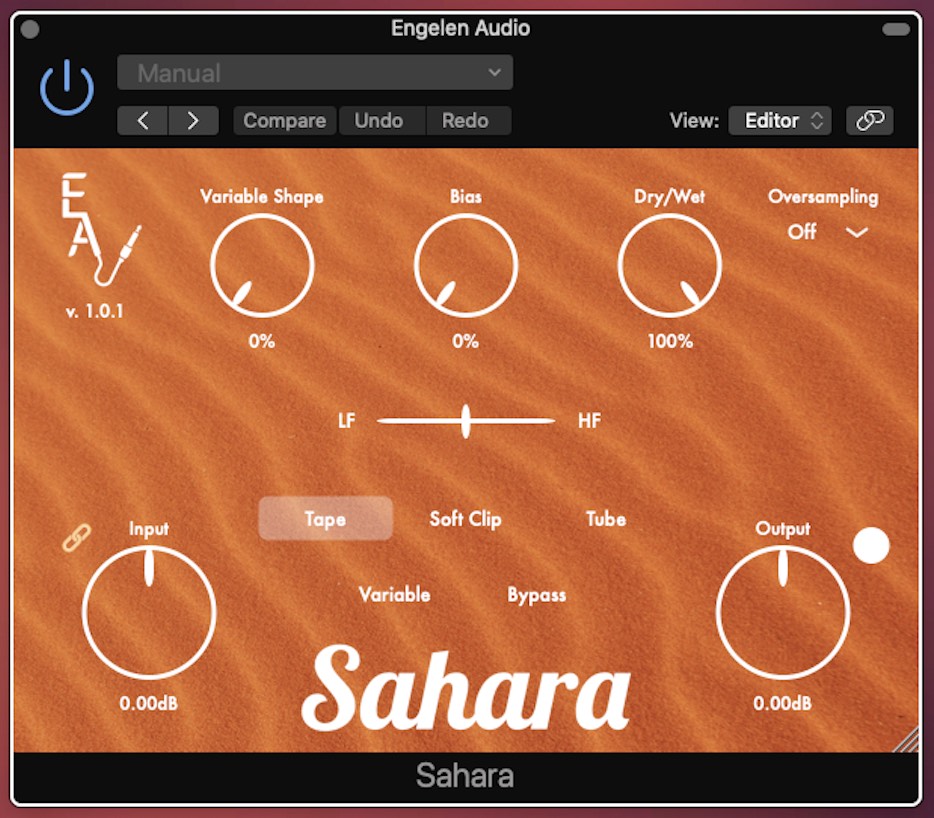This screenshot has width=934, height=818.
Task: Click the LF/HF tilt slider handle
Action: (x=466, y=421)
